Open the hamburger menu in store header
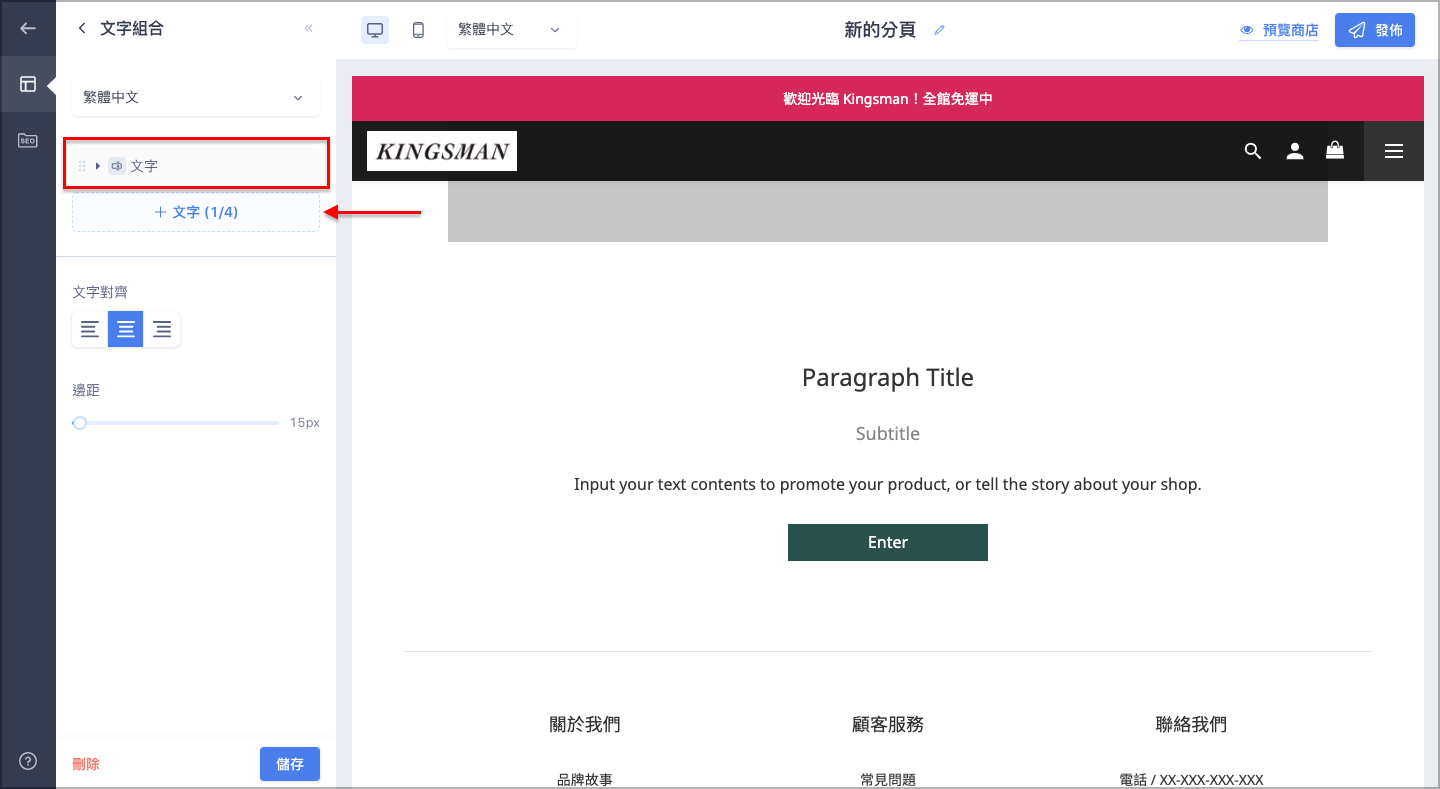Image resolution: width=1440 pixels, height=789 pixels. coord(1394,151)
